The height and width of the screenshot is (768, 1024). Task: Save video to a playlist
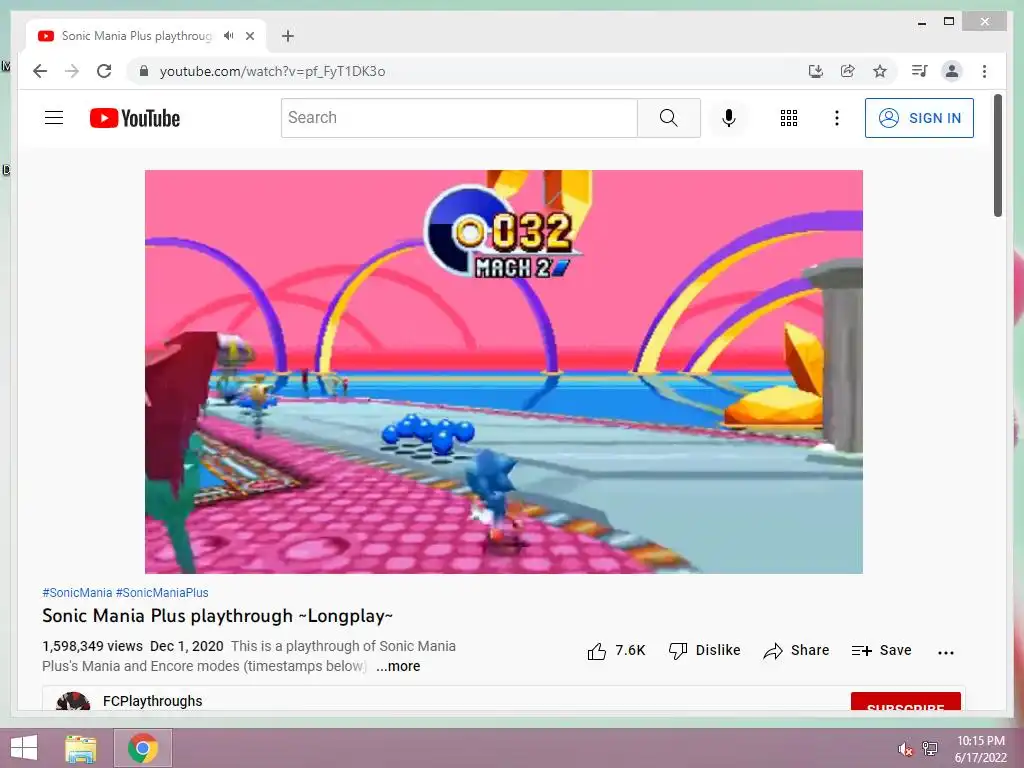click(x=881, y=650)
